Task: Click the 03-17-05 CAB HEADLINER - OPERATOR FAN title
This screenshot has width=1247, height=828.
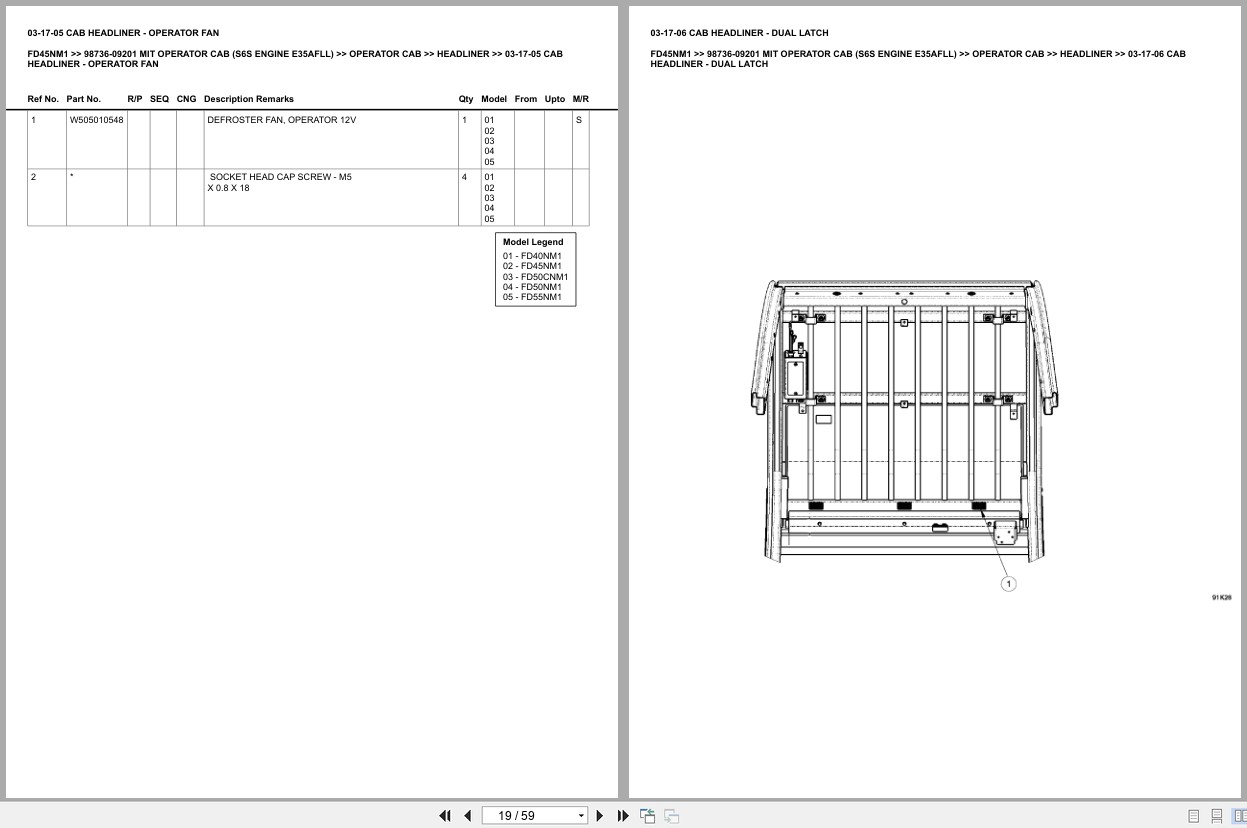Action: 123,33
